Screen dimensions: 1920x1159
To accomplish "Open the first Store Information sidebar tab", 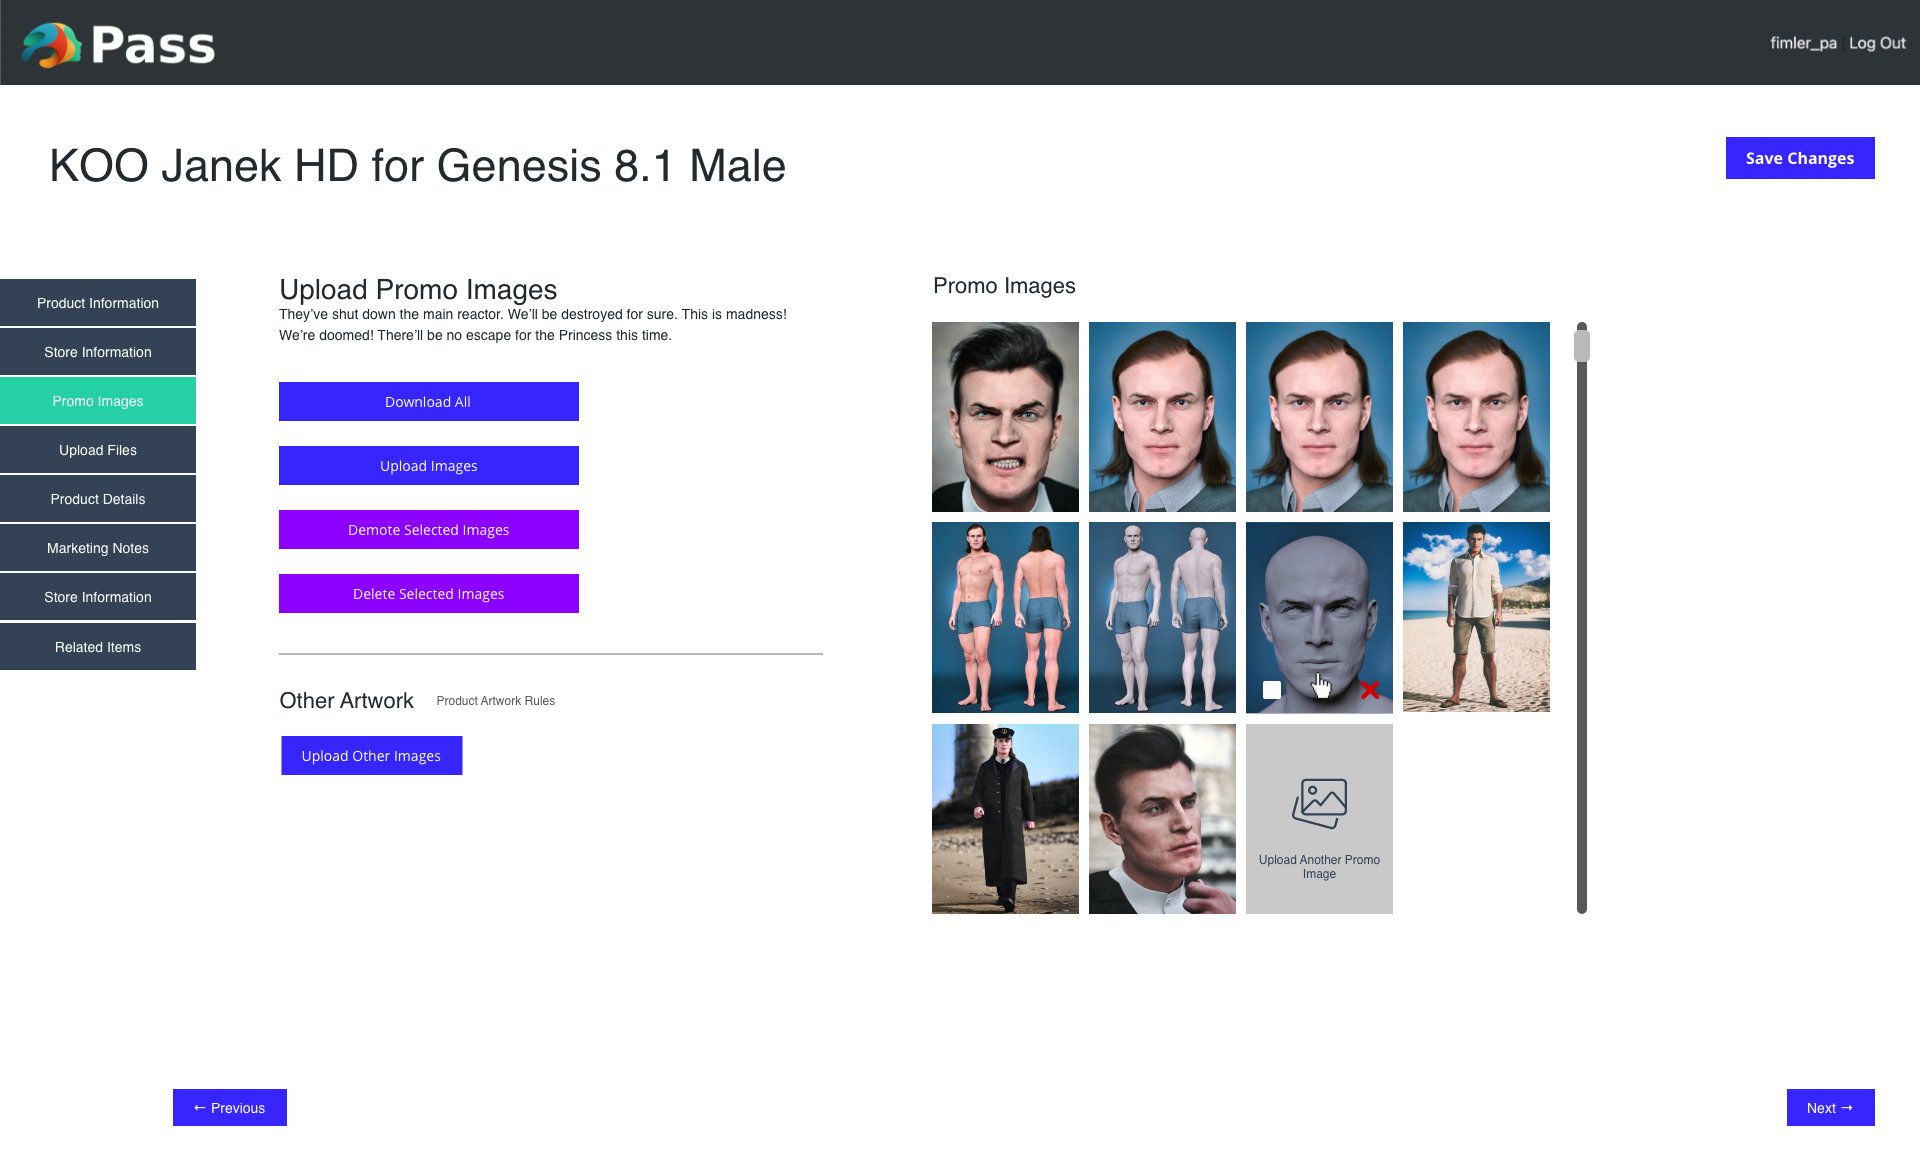I will pos(98,352).
